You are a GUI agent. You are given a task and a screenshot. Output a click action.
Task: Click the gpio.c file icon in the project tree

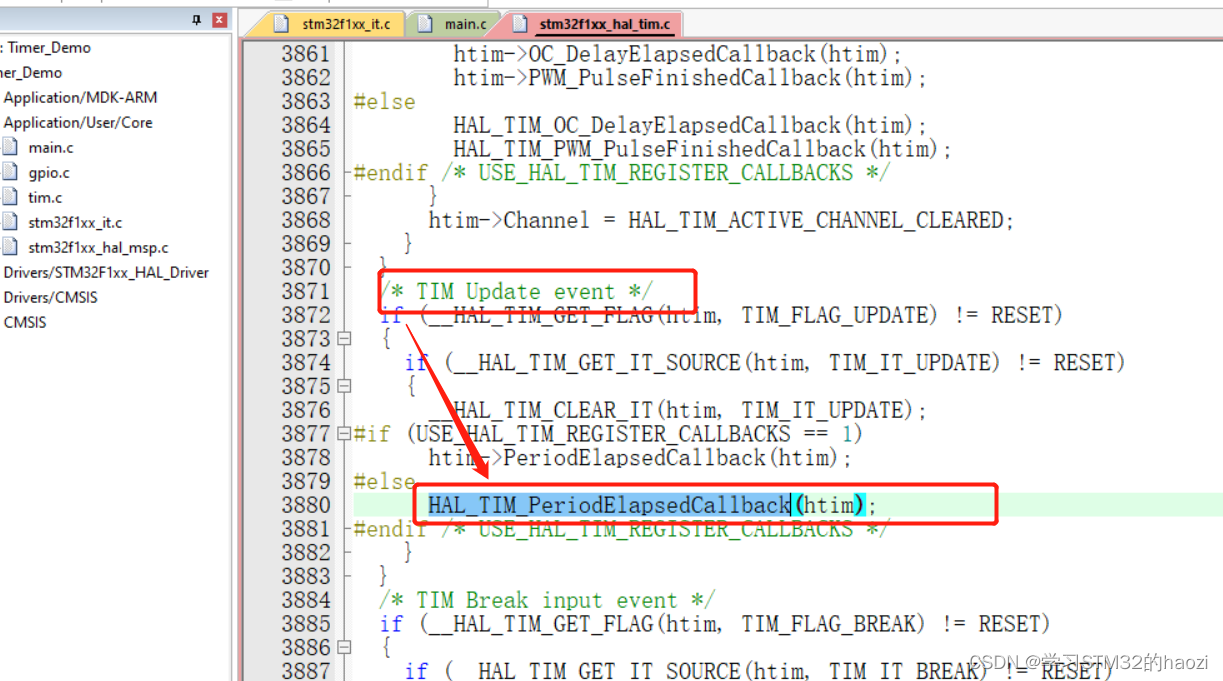coord(10,172)
